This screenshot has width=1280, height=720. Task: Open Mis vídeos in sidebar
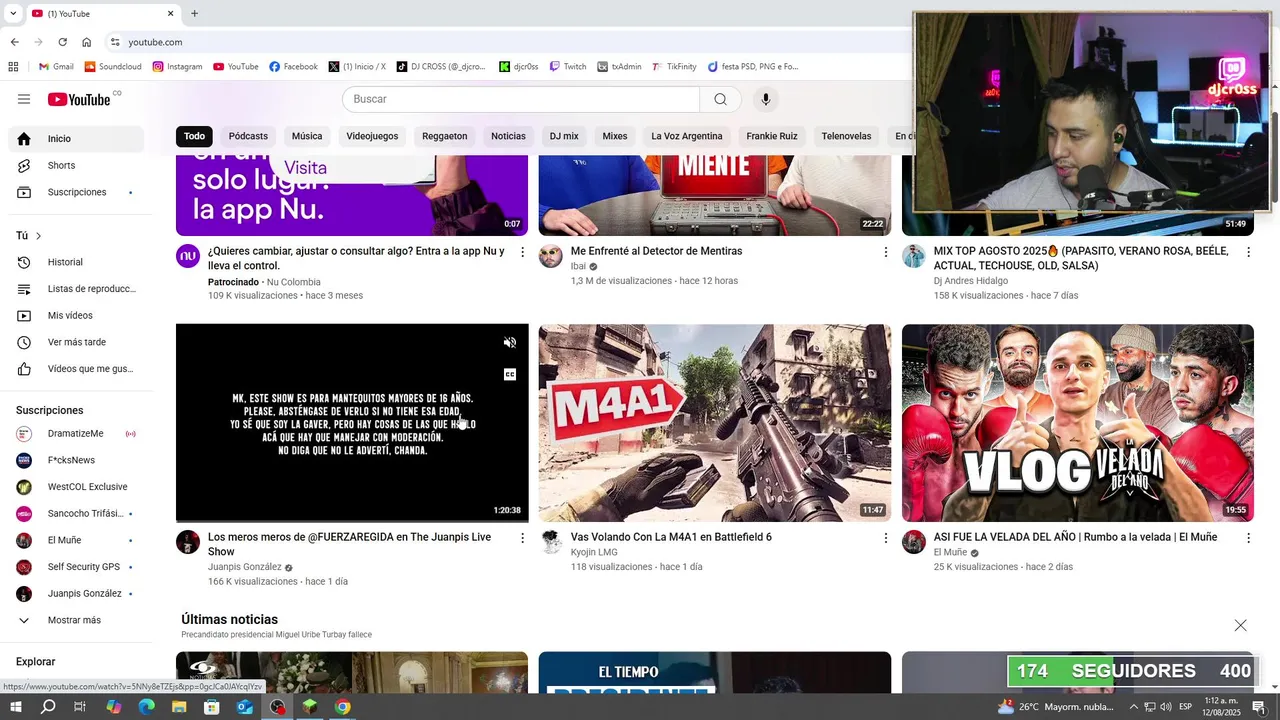coord(76,316)
